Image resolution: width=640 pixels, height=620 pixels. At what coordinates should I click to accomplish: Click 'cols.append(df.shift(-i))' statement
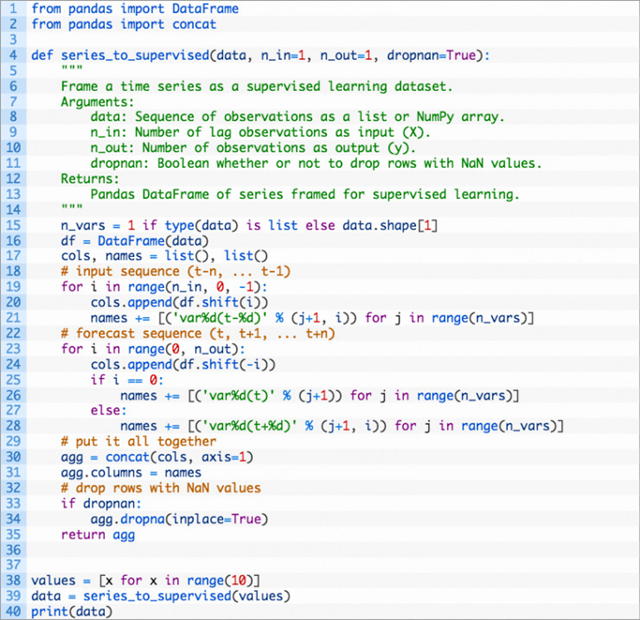click(x=183, y=365)
